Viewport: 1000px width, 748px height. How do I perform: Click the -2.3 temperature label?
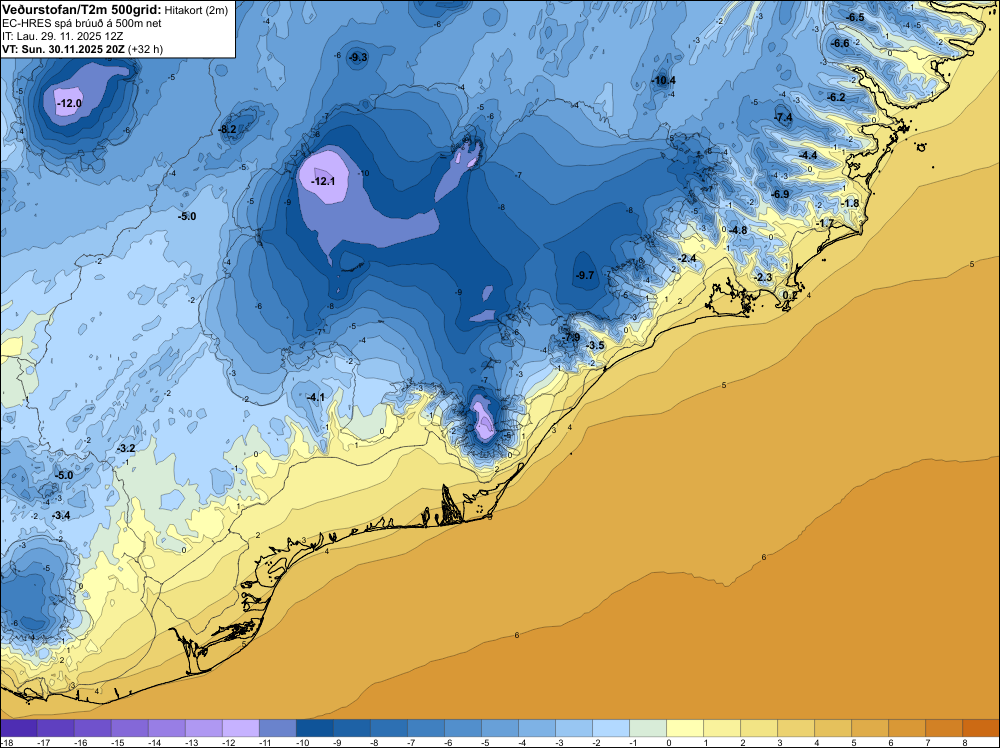coord(763,277)
